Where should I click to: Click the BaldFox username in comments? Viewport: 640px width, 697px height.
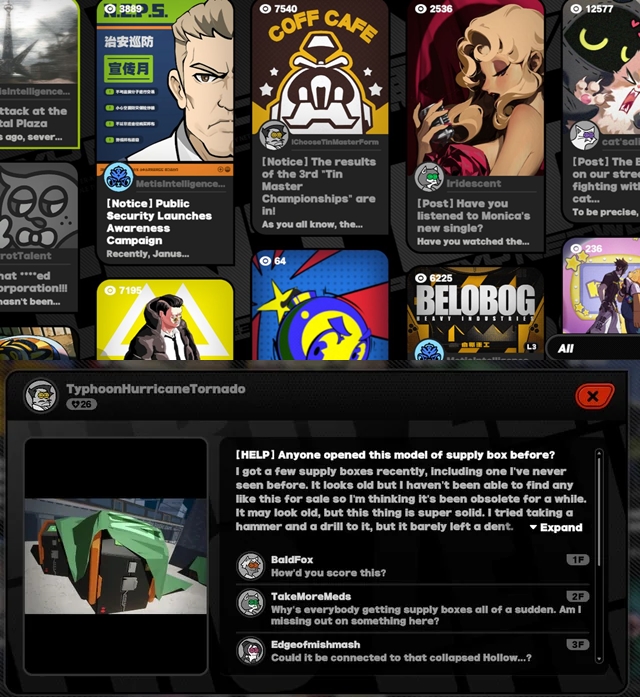292,560
